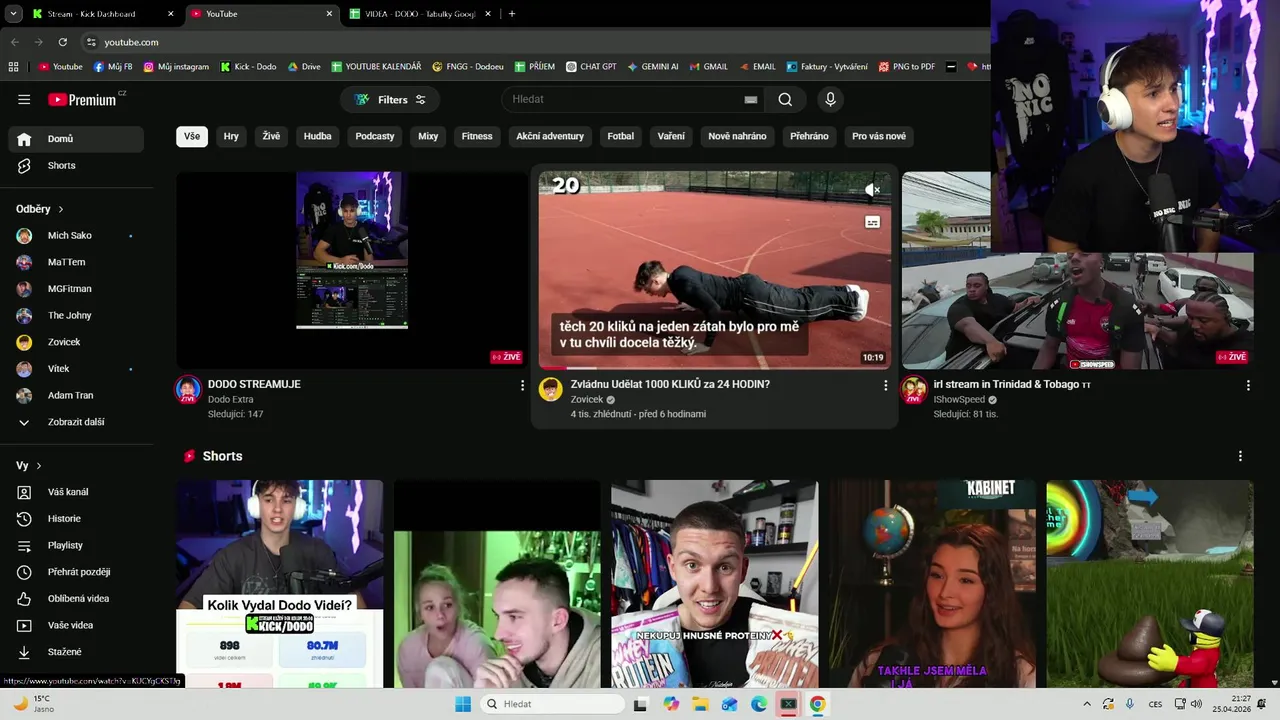The width and height of the screenshot is (1280, 720).
Task: Switch to VIDEA - DODO Tabulky tab
Action: pos(419,14)
